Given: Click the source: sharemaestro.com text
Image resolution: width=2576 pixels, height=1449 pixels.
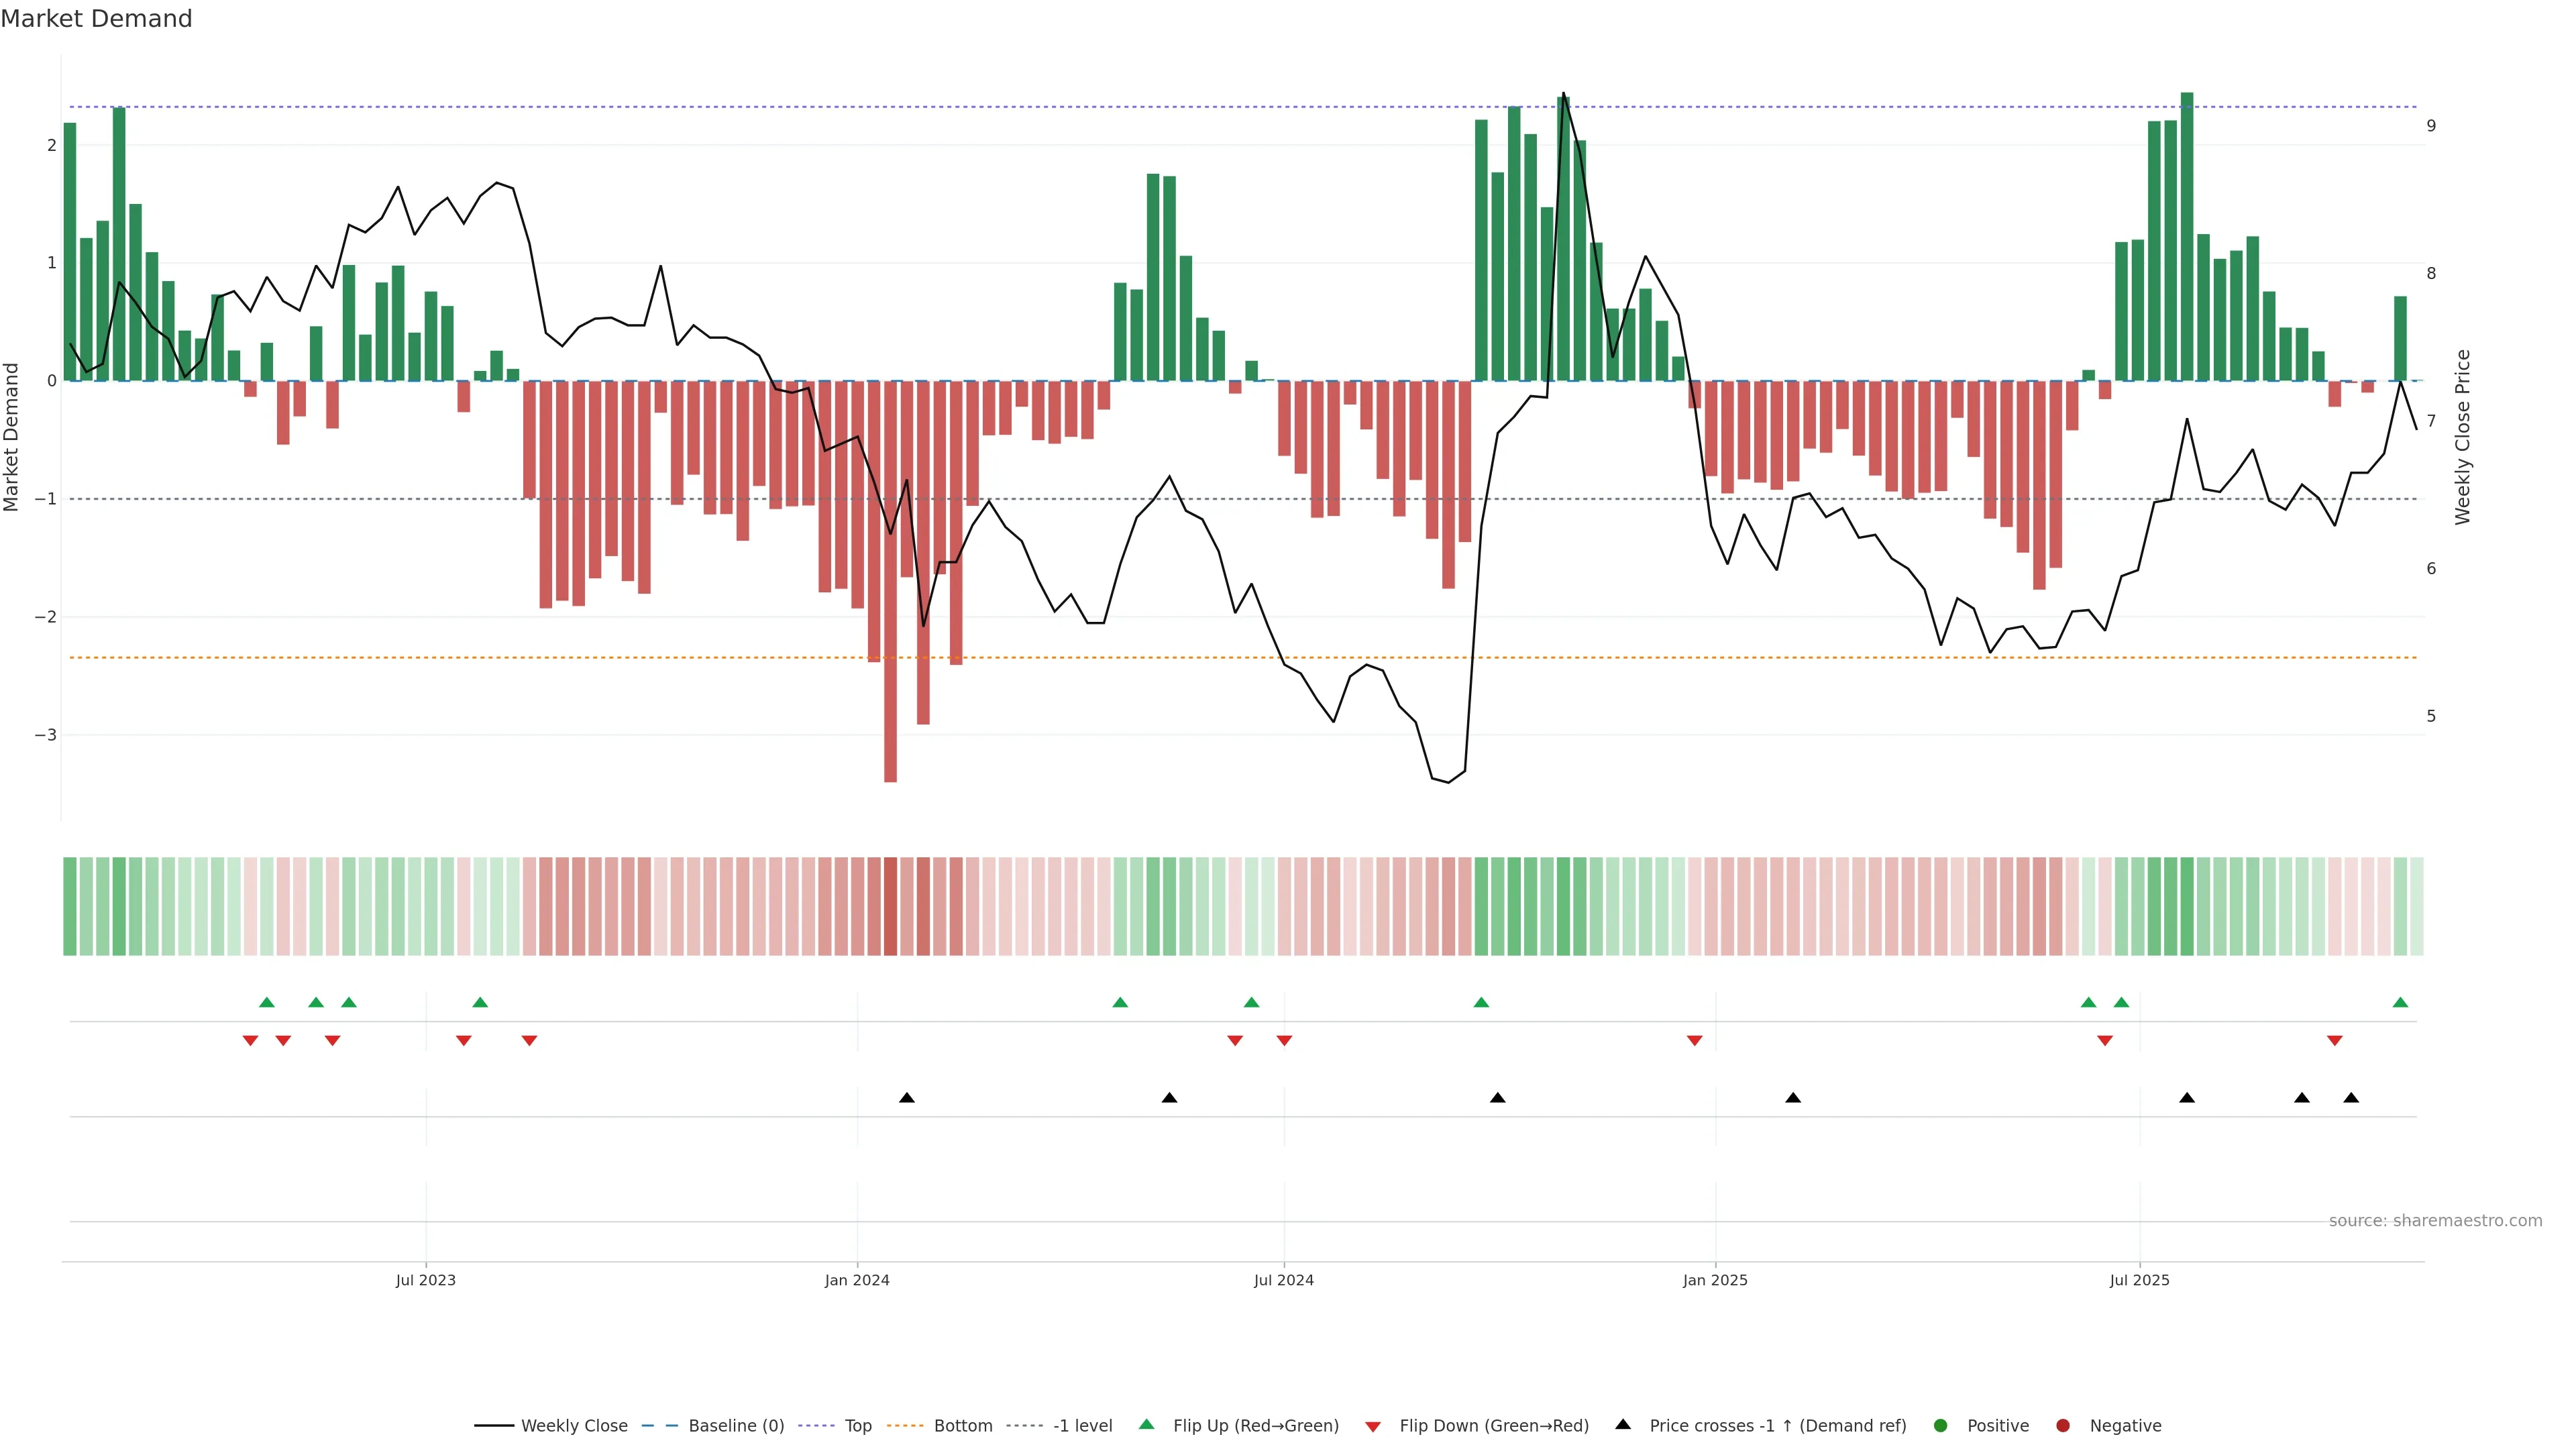Looking at the screenshot, I should pyautogui.click(x=2435, y=1220).
